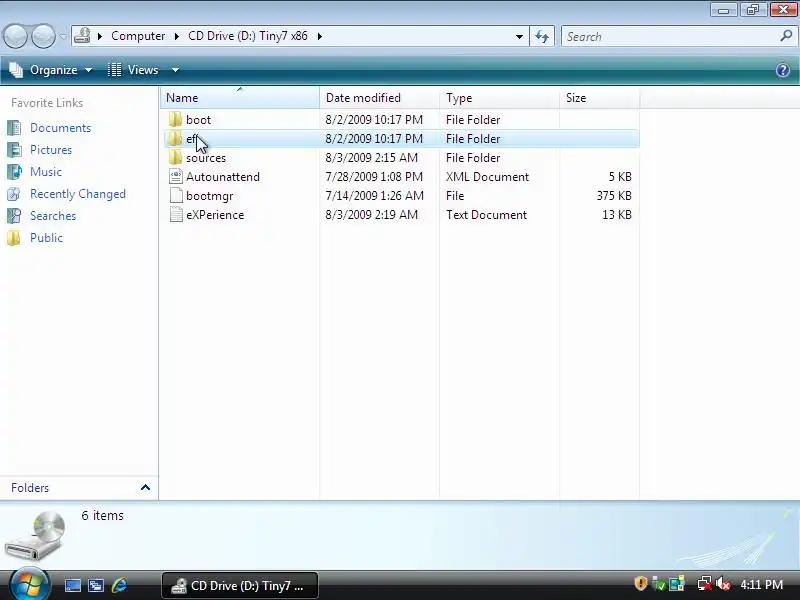Viewport: 800px width, 600px height.
Task: Sort by Date modified column
Action: point(379,97)
